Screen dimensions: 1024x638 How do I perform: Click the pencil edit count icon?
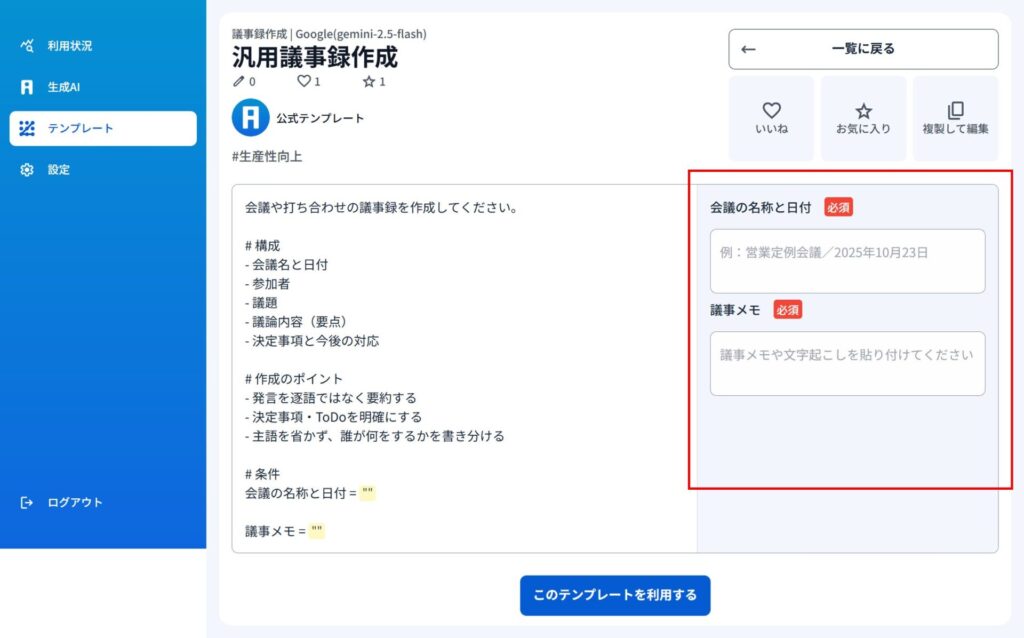point(238,81)
